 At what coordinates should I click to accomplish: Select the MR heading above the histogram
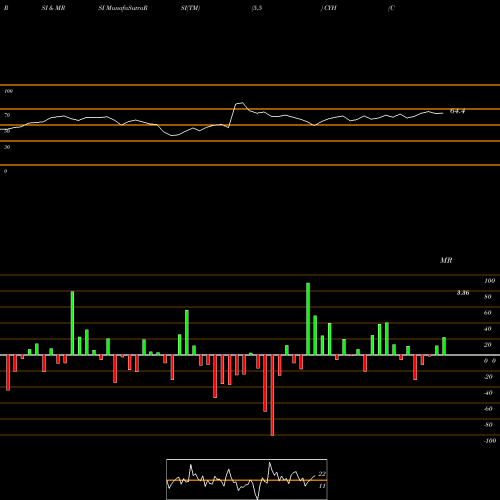446,260
